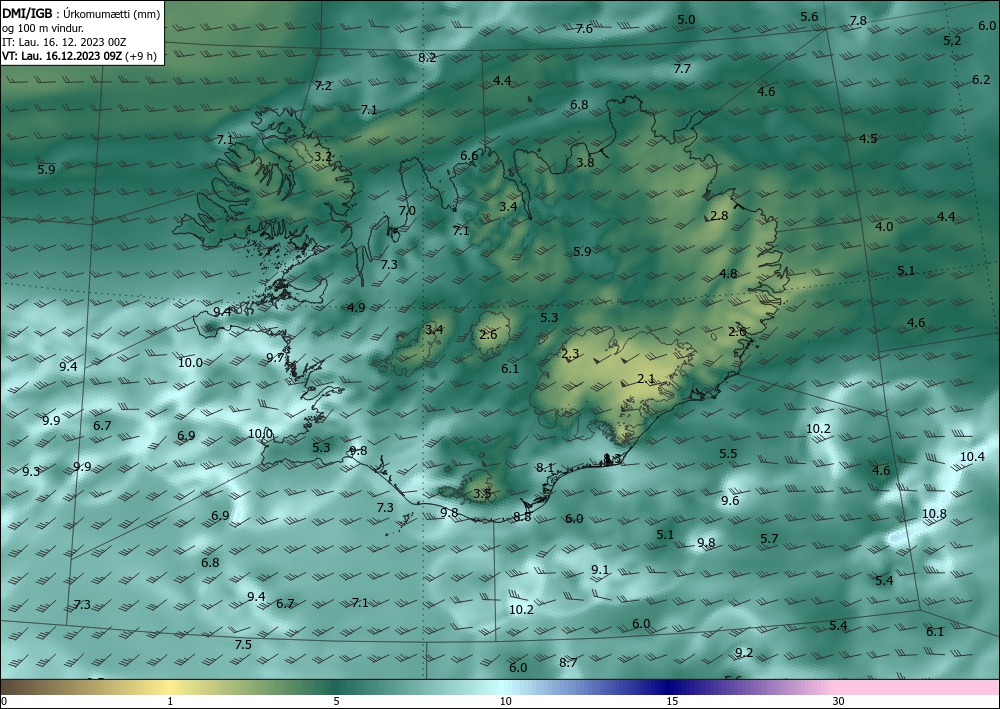Screen dimensions: 1000x709
Task: Click the map value 6.6
Action: pos(469,156)
